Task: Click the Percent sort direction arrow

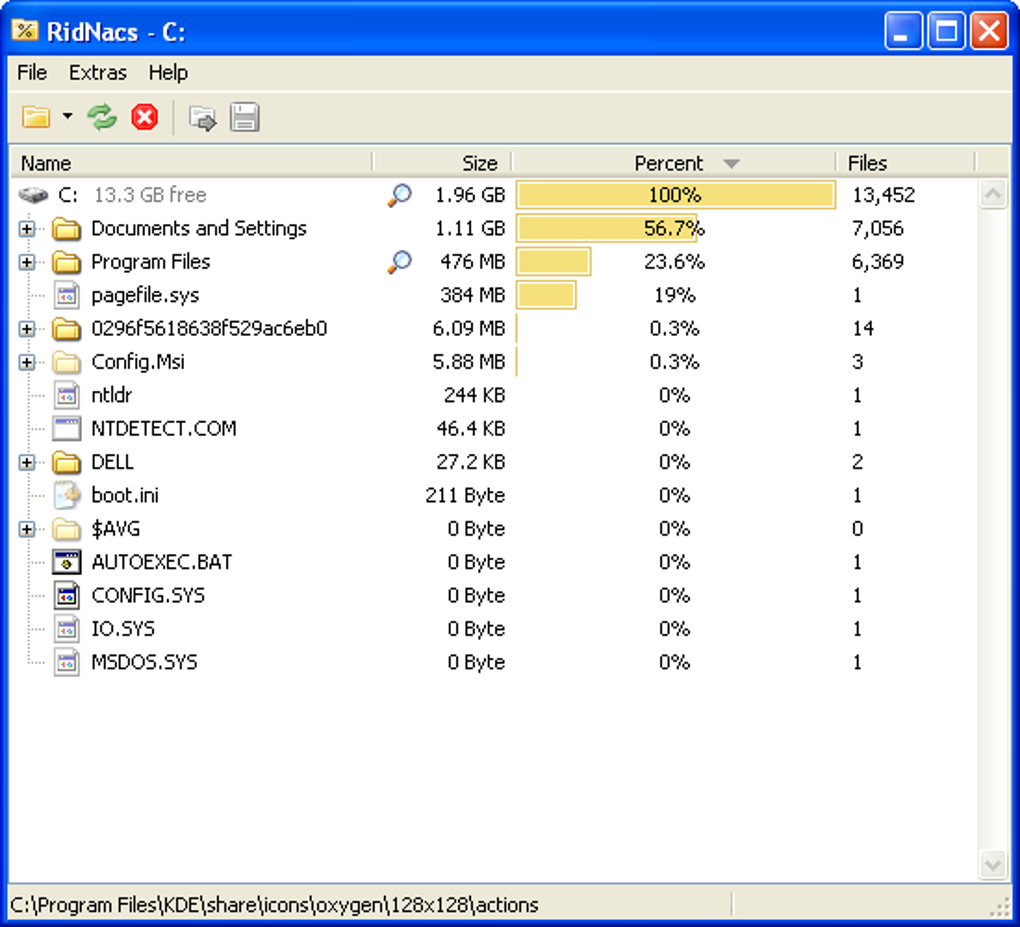Action: 731,164
